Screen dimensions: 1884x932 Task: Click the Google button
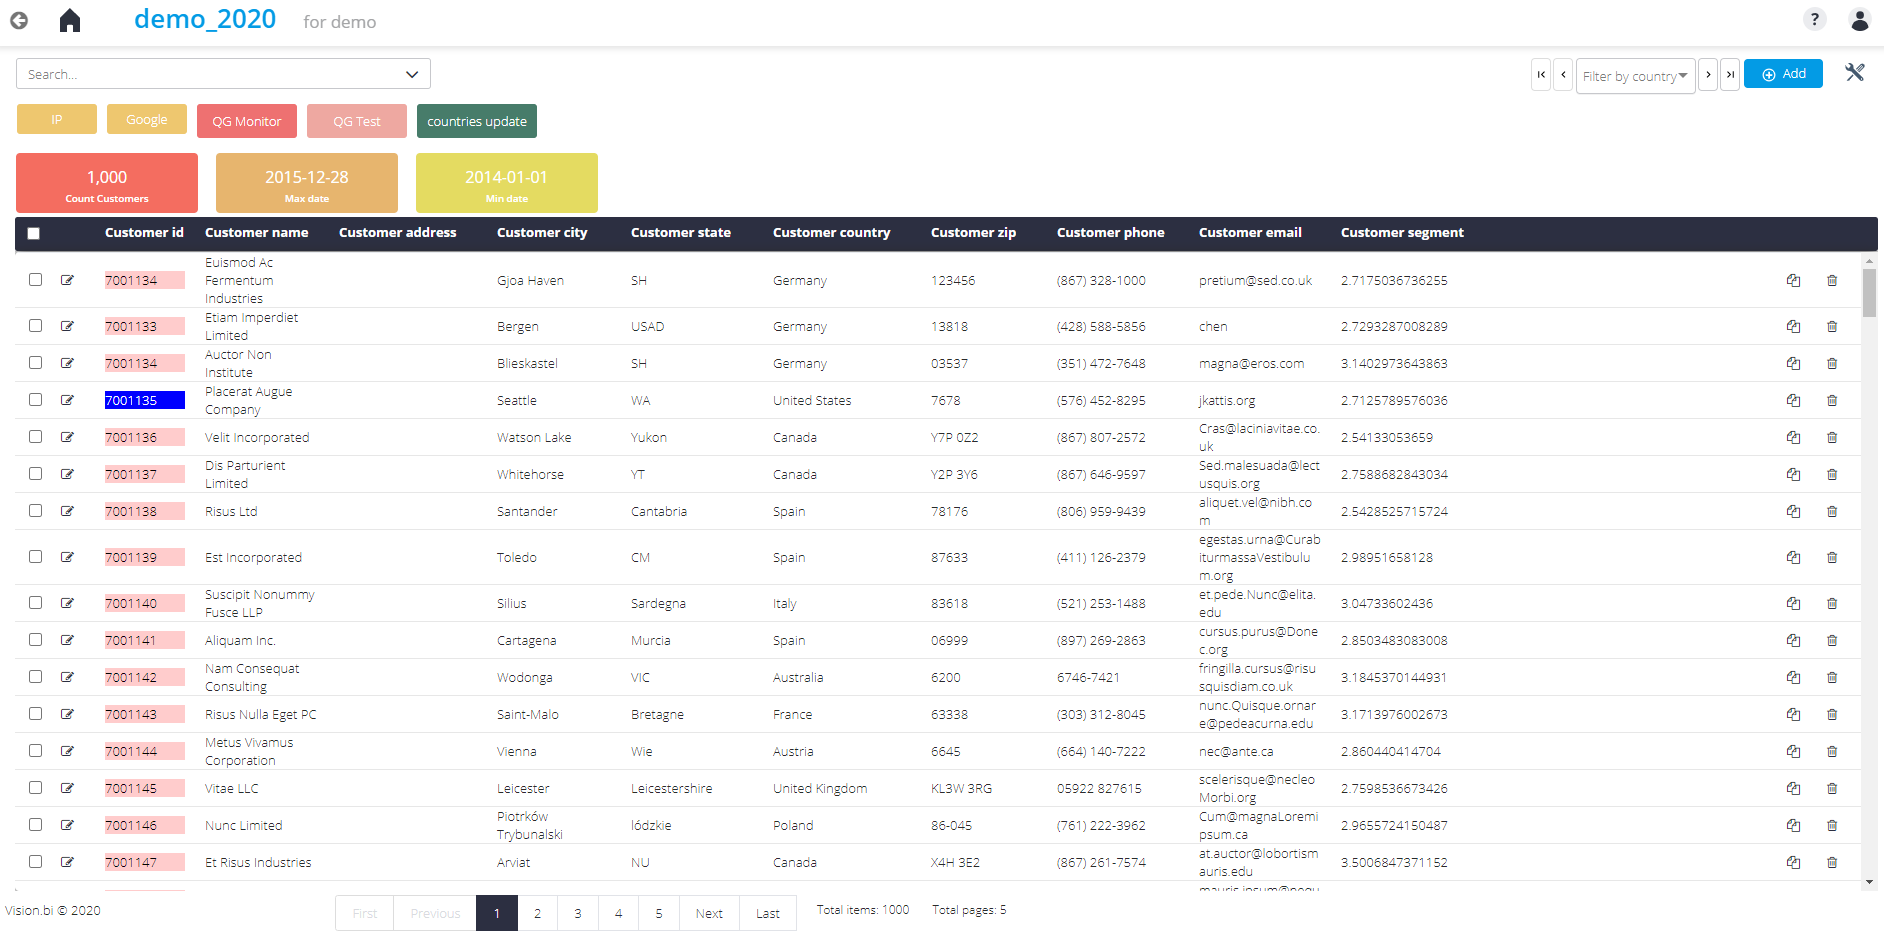[x=147, y=119]
